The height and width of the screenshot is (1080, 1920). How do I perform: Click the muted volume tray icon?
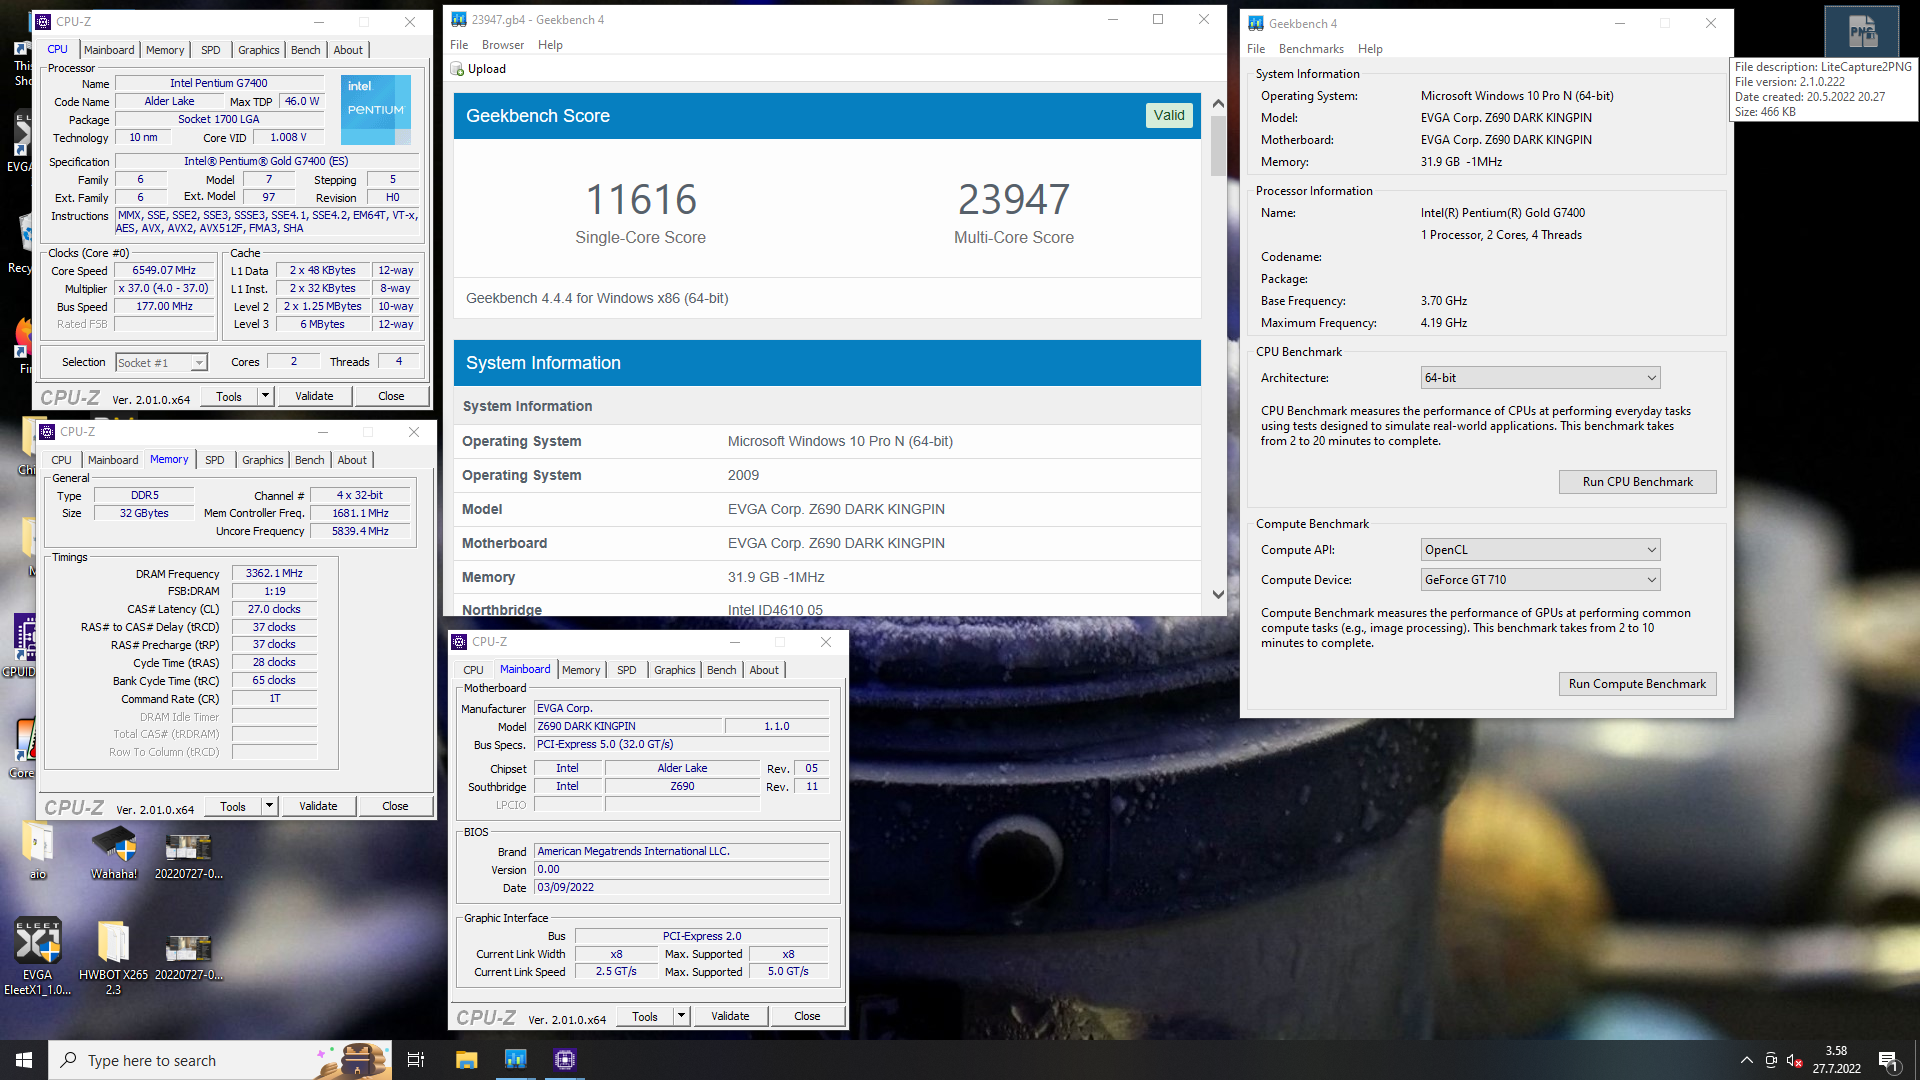click(x=1794, y=1060)
